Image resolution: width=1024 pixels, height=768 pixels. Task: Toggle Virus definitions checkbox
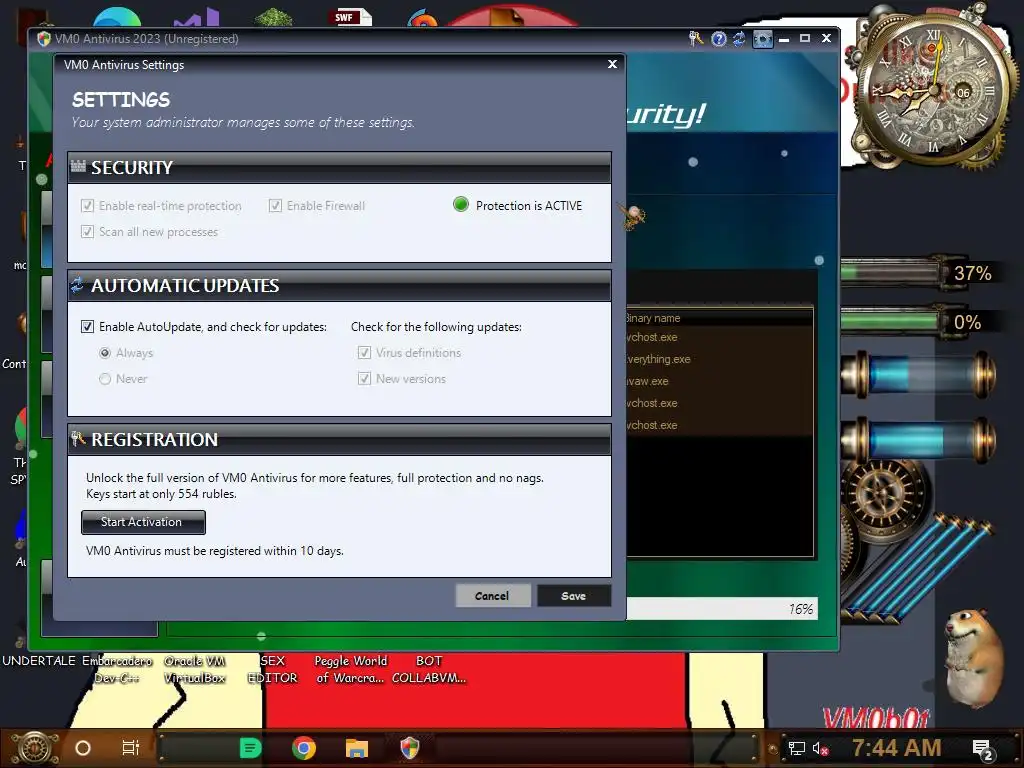pyautogui.click(x=364, y=353)
